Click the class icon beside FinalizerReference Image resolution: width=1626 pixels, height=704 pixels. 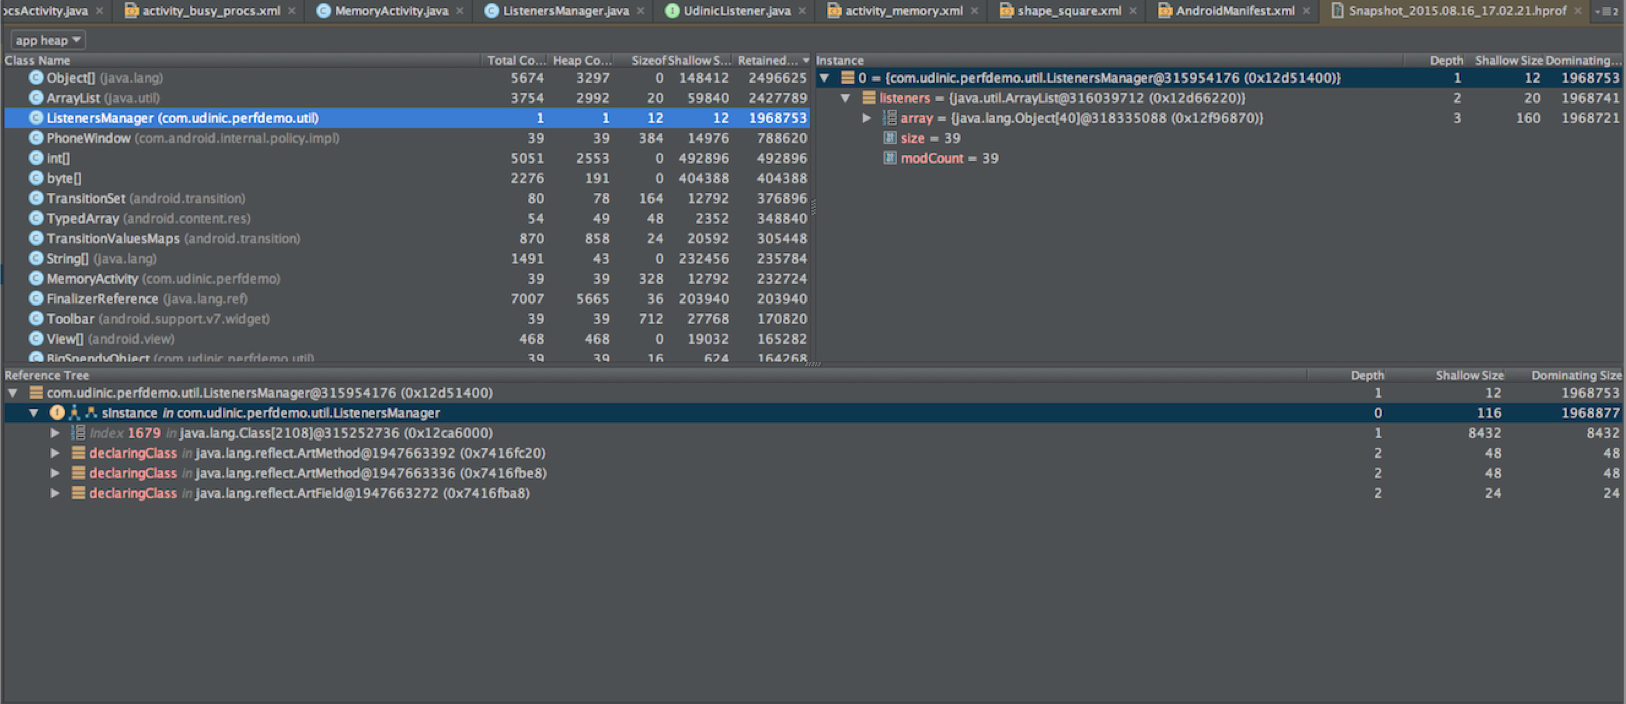(x=36, y=298)
